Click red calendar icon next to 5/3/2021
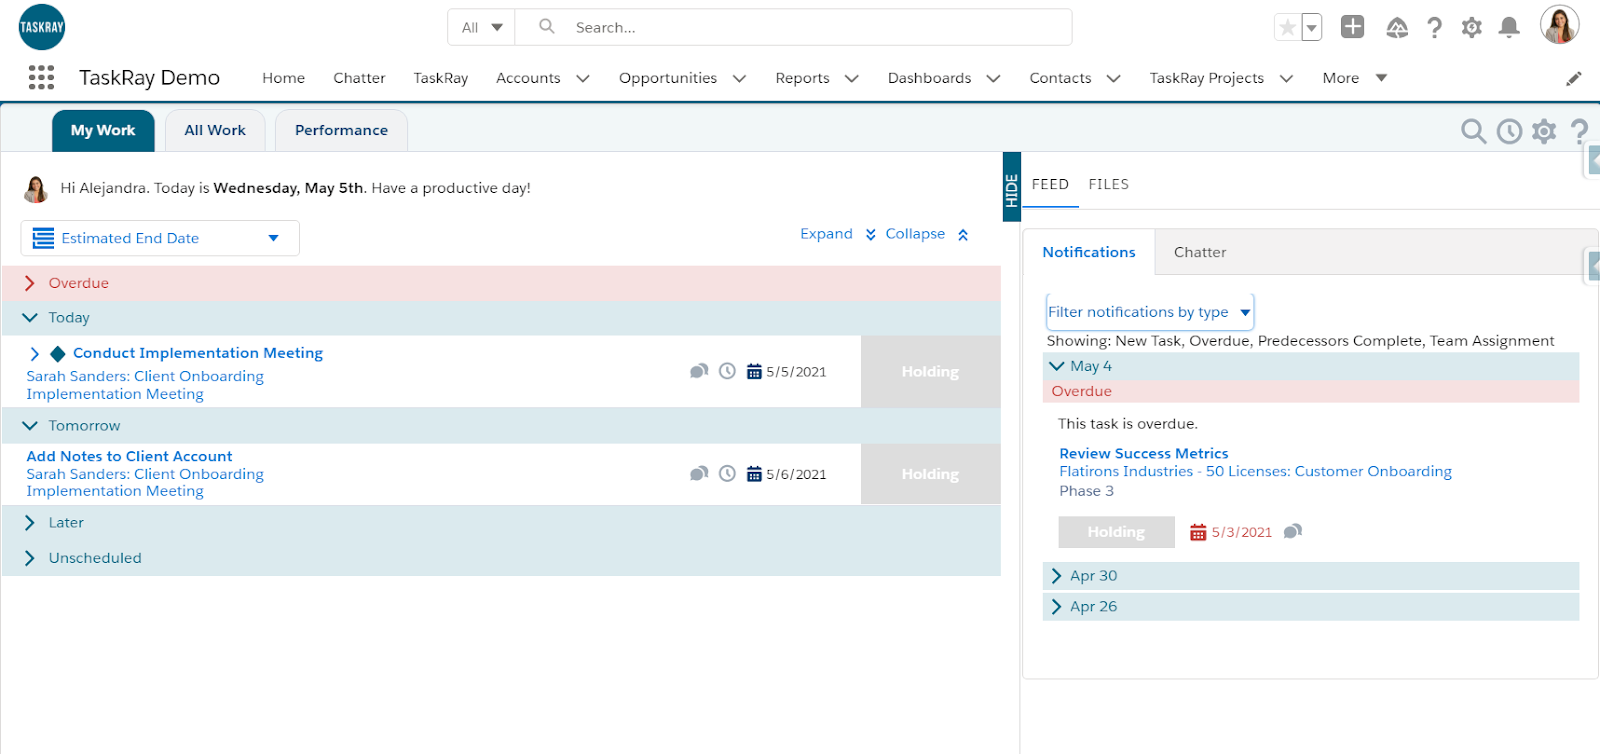Screen dimensions: 1600x754 click(x=1198, y=532)
